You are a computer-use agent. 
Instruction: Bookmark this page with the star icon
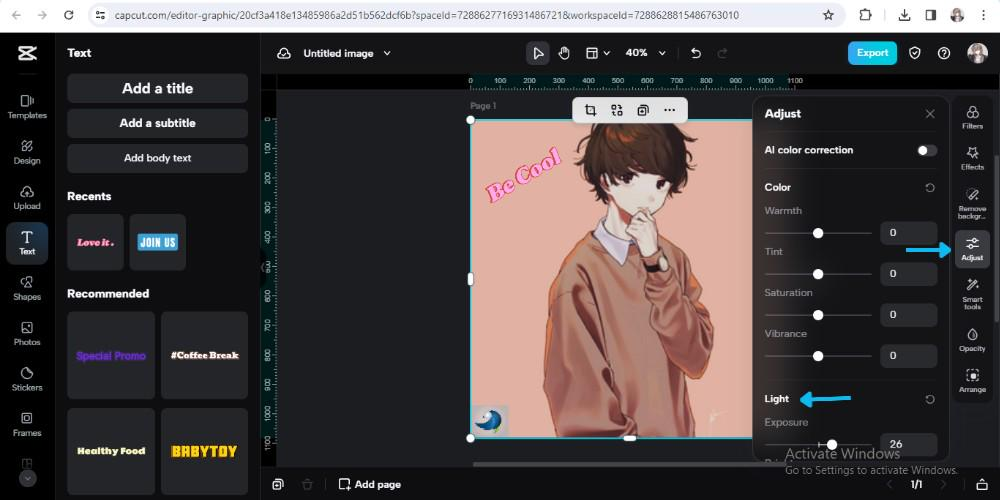tap(828, 15)
